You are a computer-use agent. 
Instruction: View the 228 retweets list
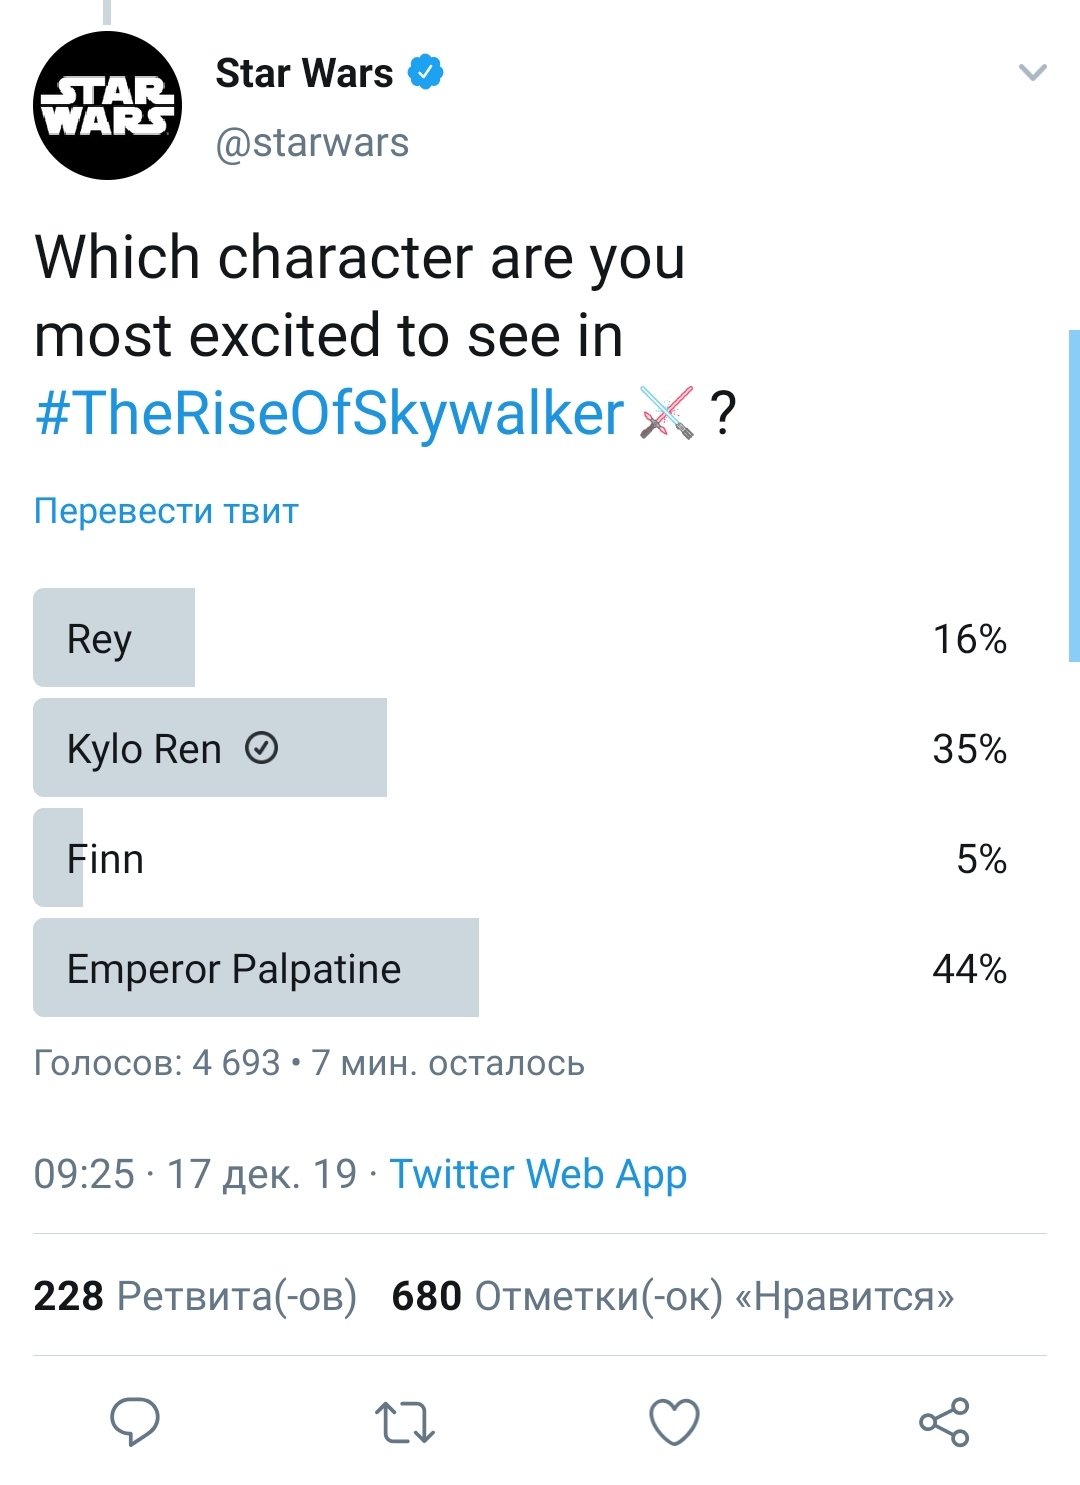pos(195,1296)
